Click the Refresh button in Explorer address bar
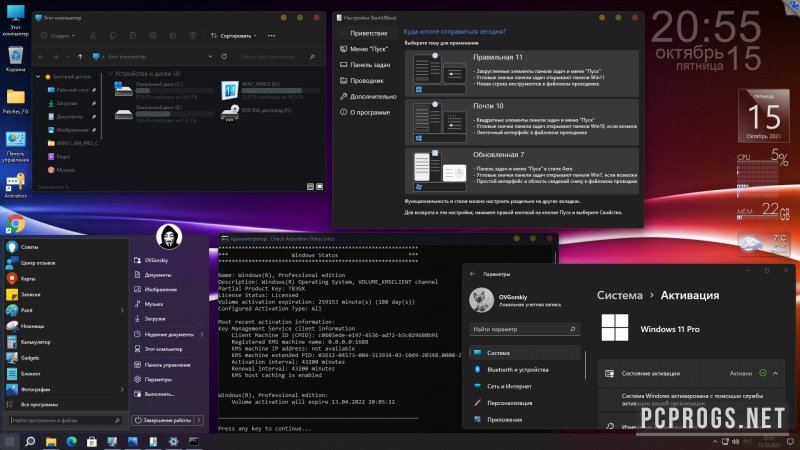 224,57
